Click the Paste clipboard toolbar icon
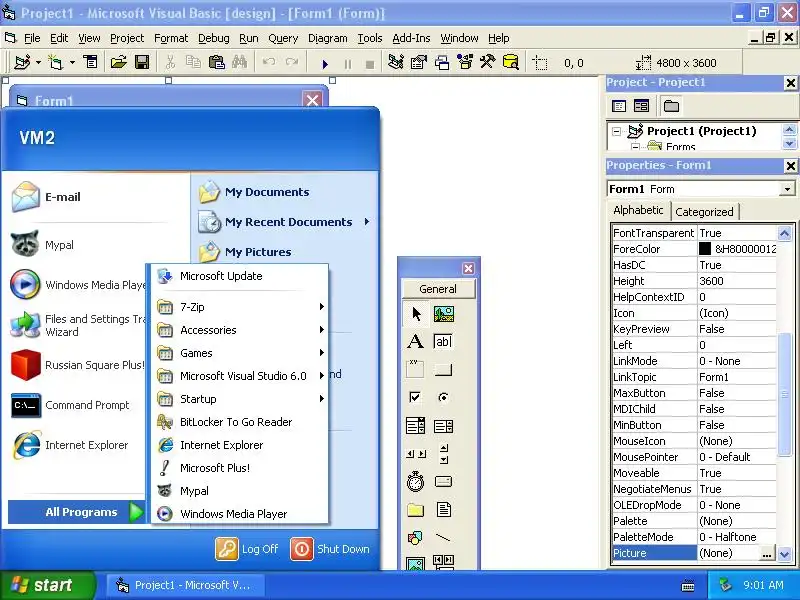Viewport: 800px width, 600px height. point(216,63)
